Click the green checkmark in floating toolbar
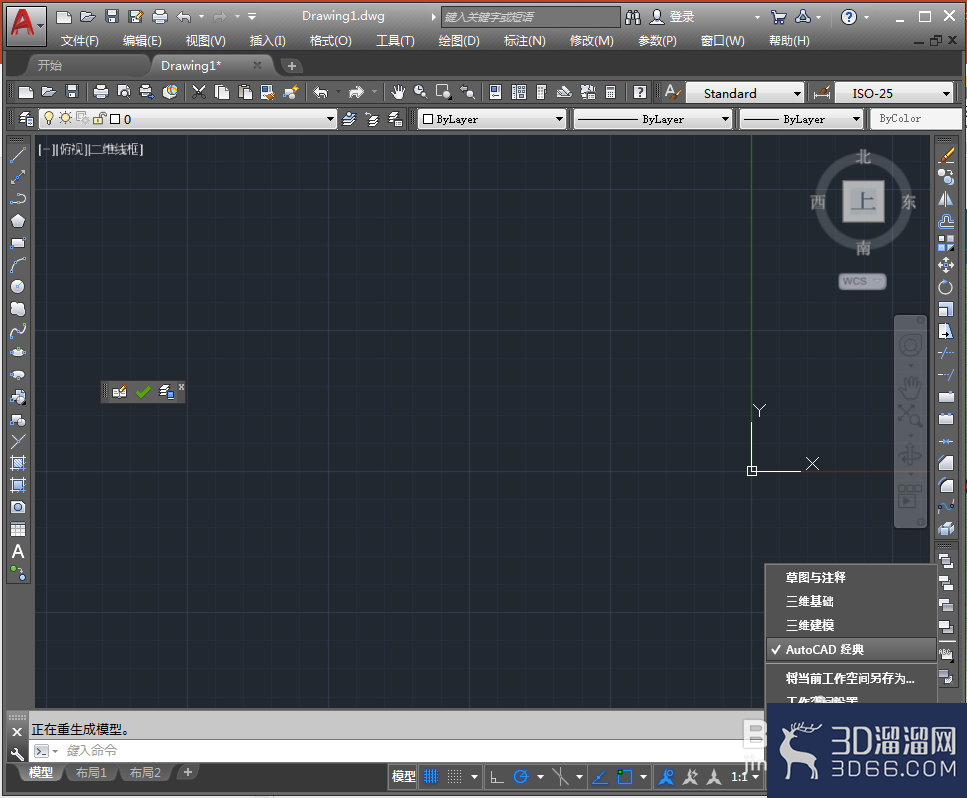The height and width of the screenshot is (798, 967). coord(143,392)
